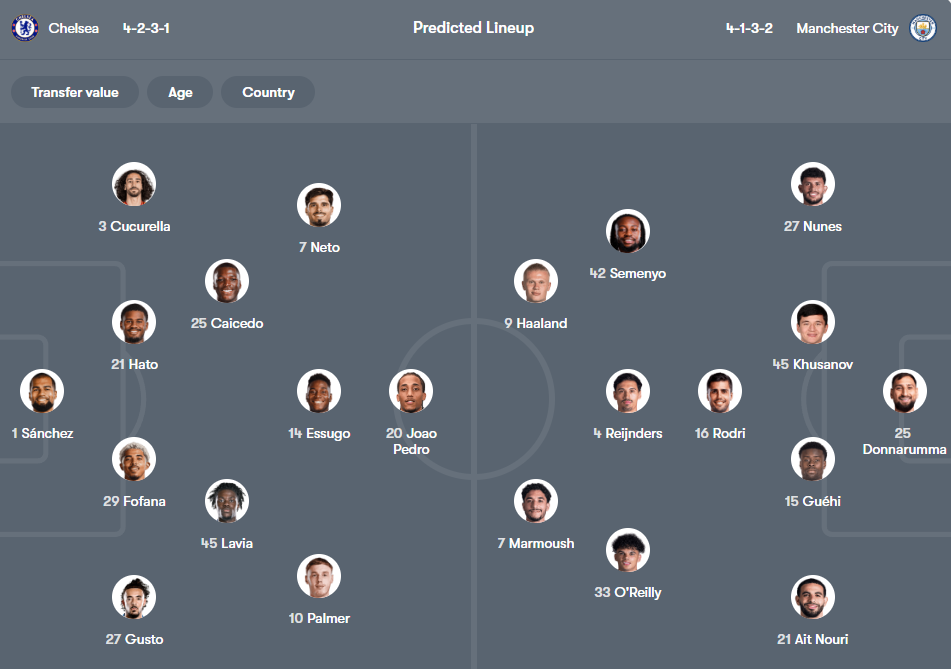Click the Chelsea team name
The image size is (951, 669).
[74, 28]
